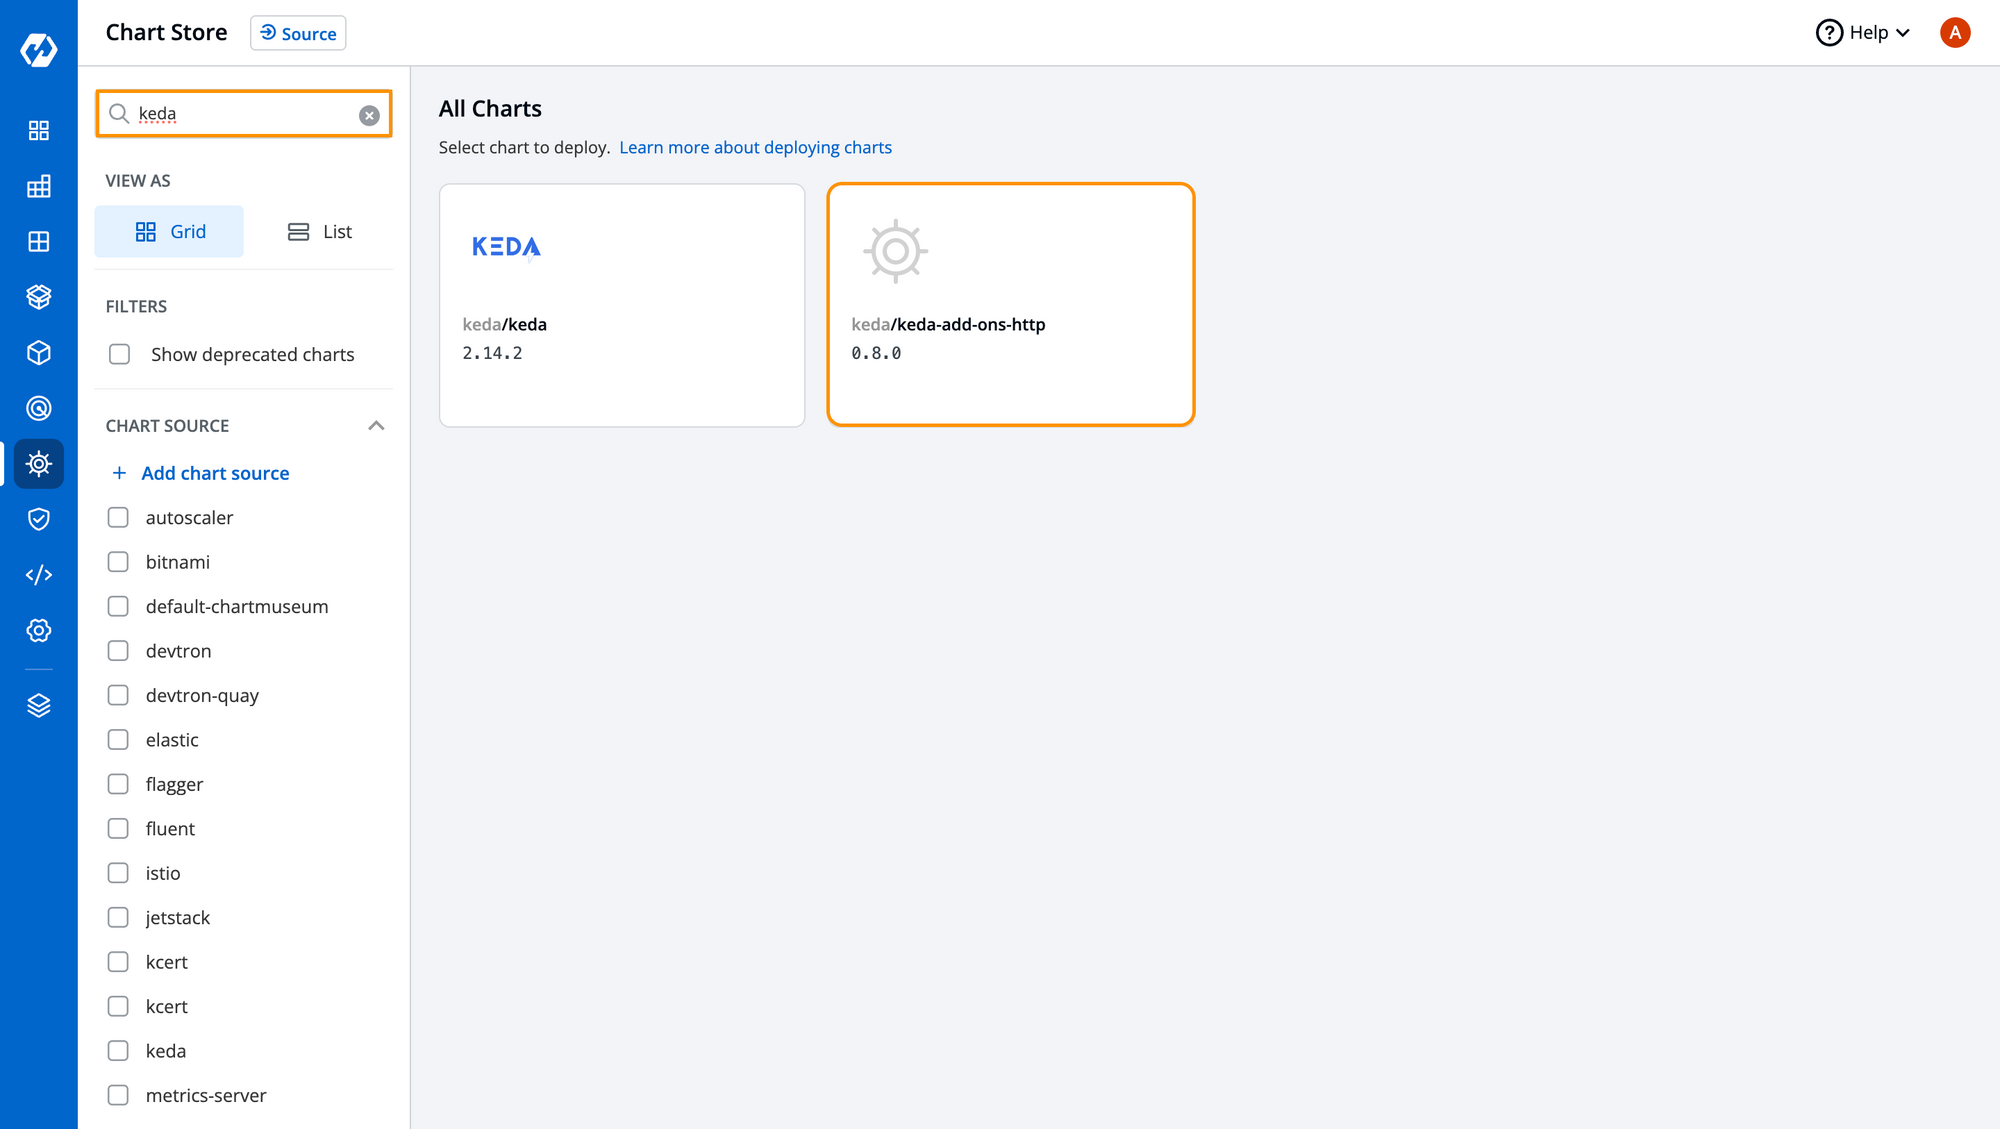Open Bulk Edit code-brackets icon
Viewport: 2000px width, 1129px height.
[x=39, y=575]
